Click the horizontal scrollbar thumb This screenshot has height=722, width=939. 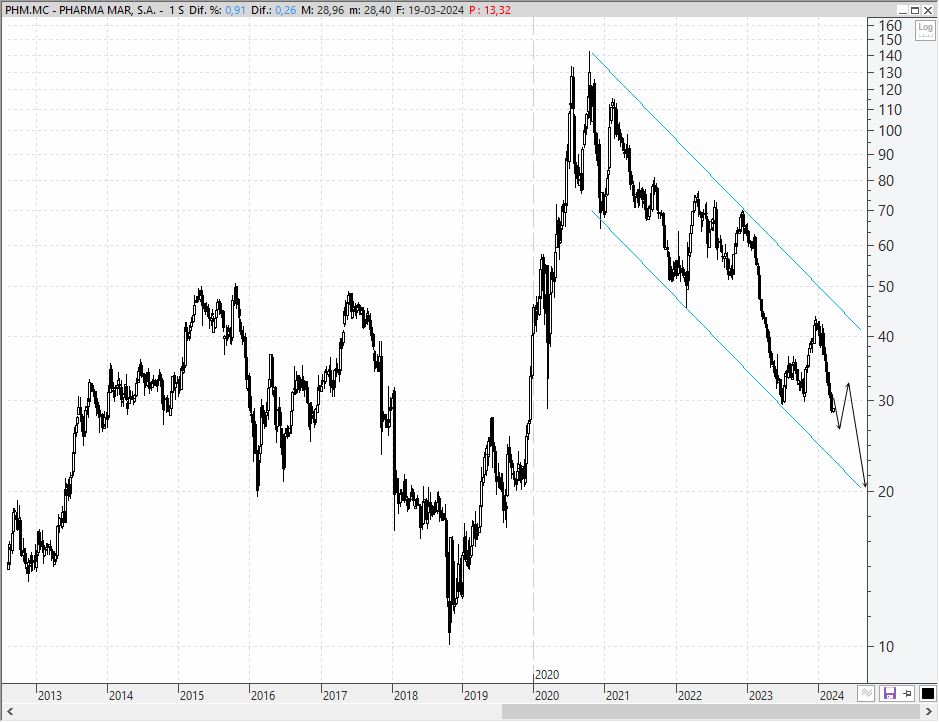[x=710, y=712]
